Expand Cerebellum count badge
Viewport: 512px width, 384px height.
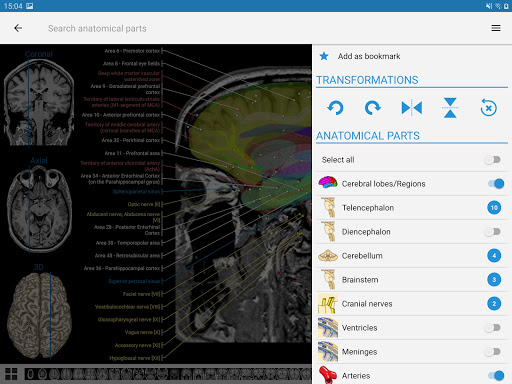[x=494, y=256]
